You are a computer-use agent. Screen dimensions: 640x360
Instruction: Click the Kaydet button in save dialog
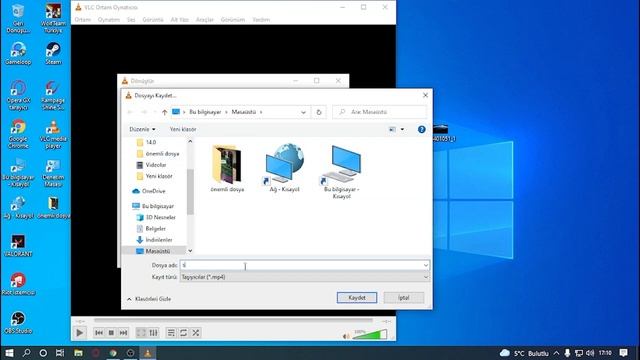[x=357, y=298]
